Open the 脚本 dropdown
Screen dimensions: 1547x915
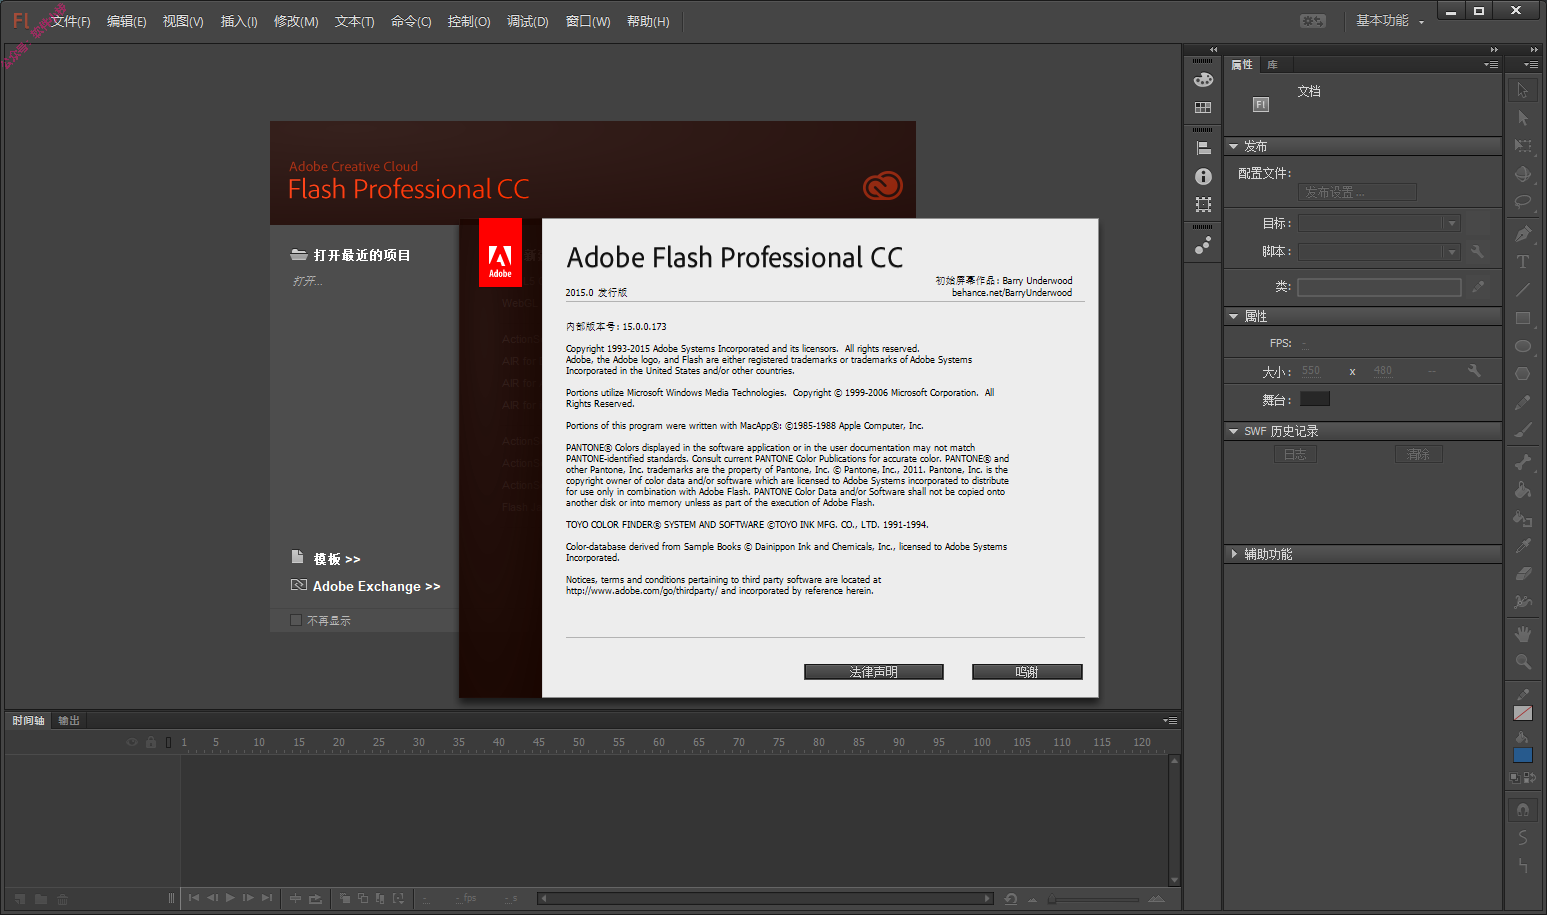(1379, 251)
